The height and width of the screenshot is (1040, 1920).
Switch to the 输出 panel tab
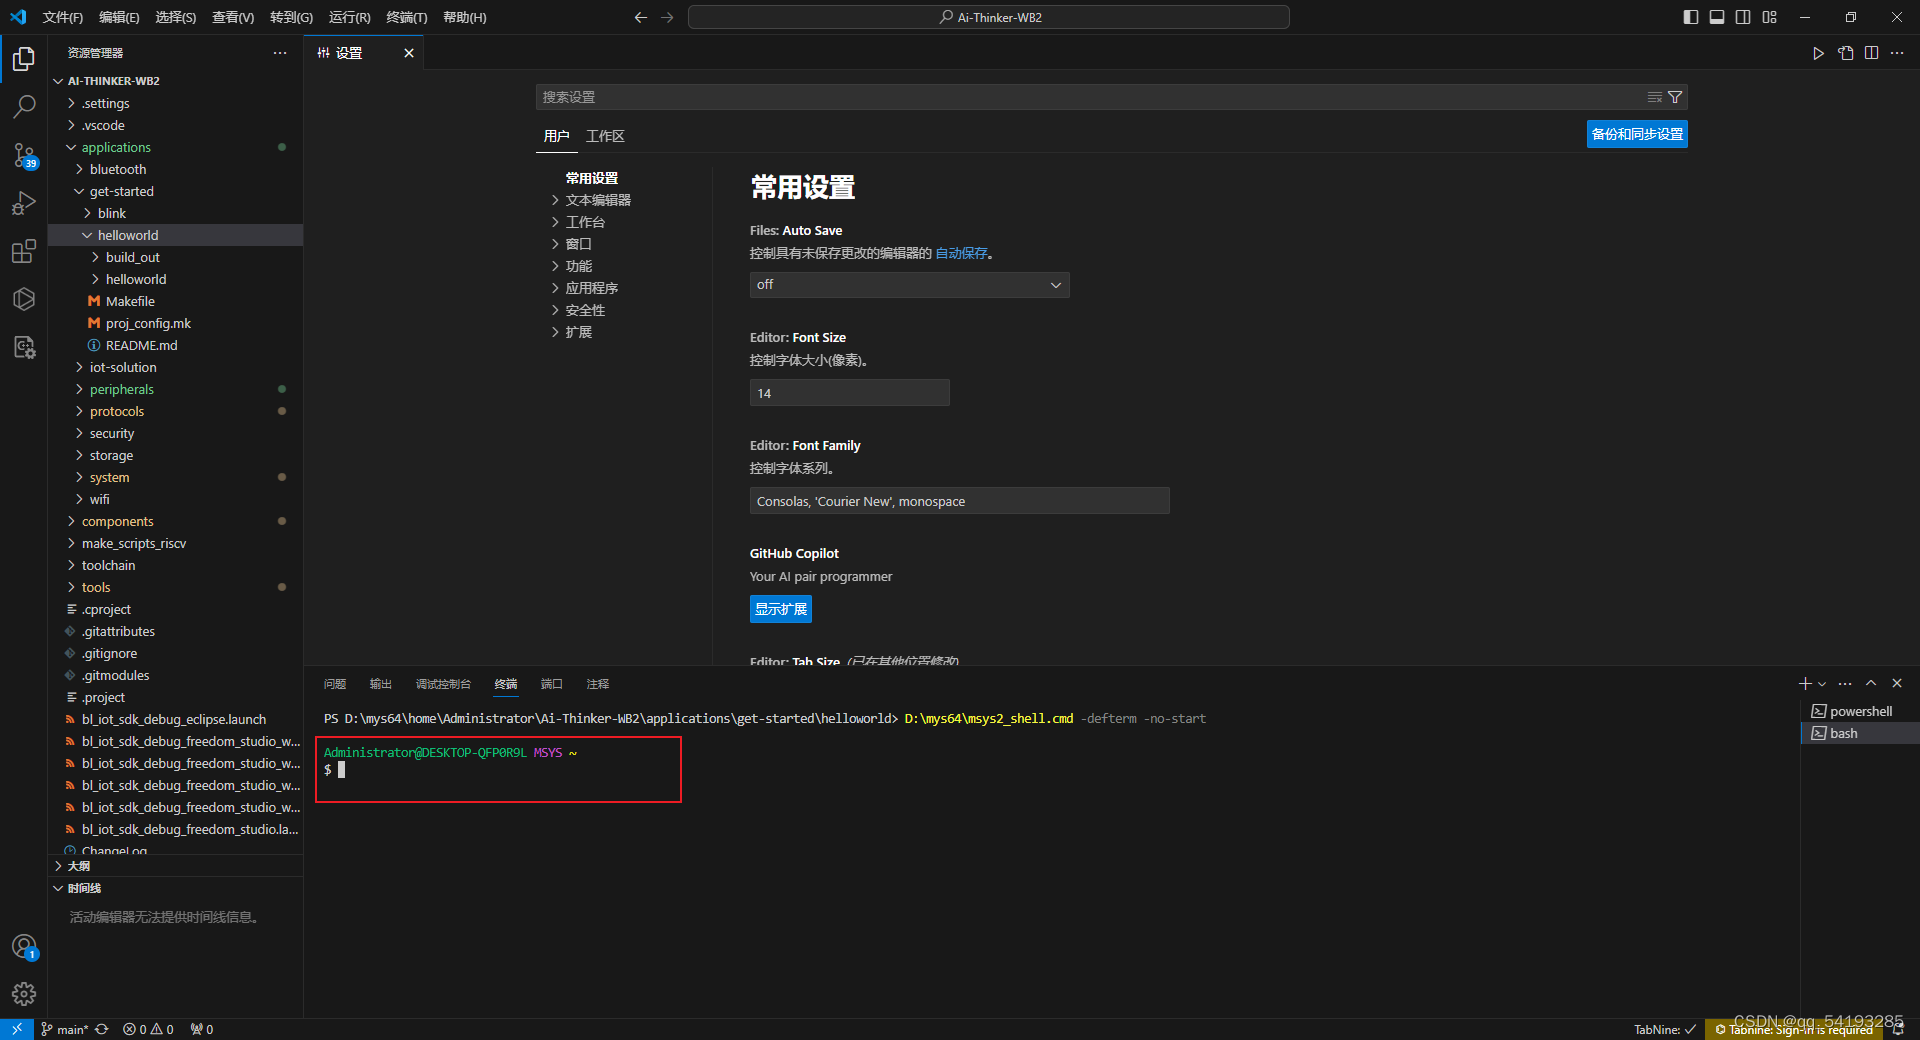click(381, 684)
